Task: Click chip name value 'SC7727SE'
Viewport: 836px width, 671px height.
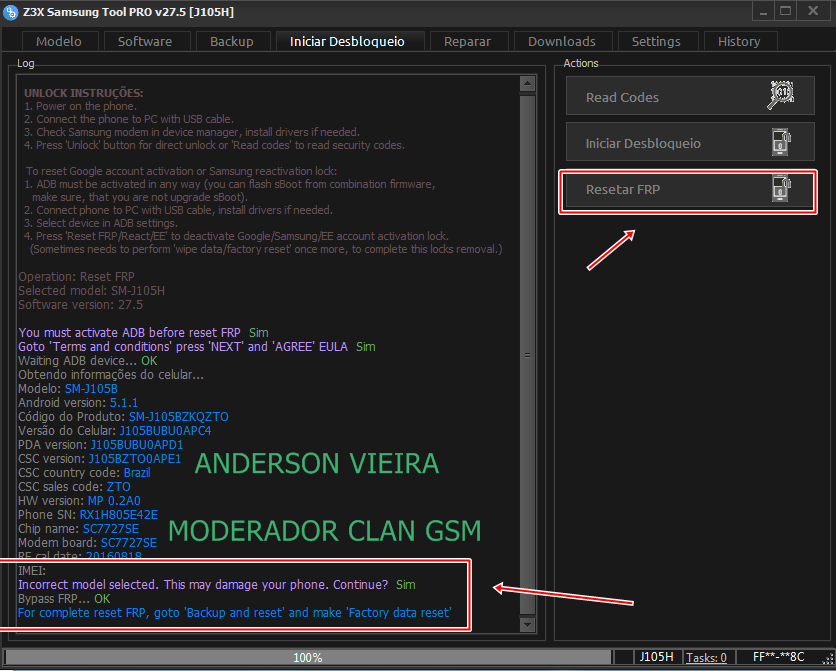Action: [x=111, y=529]
